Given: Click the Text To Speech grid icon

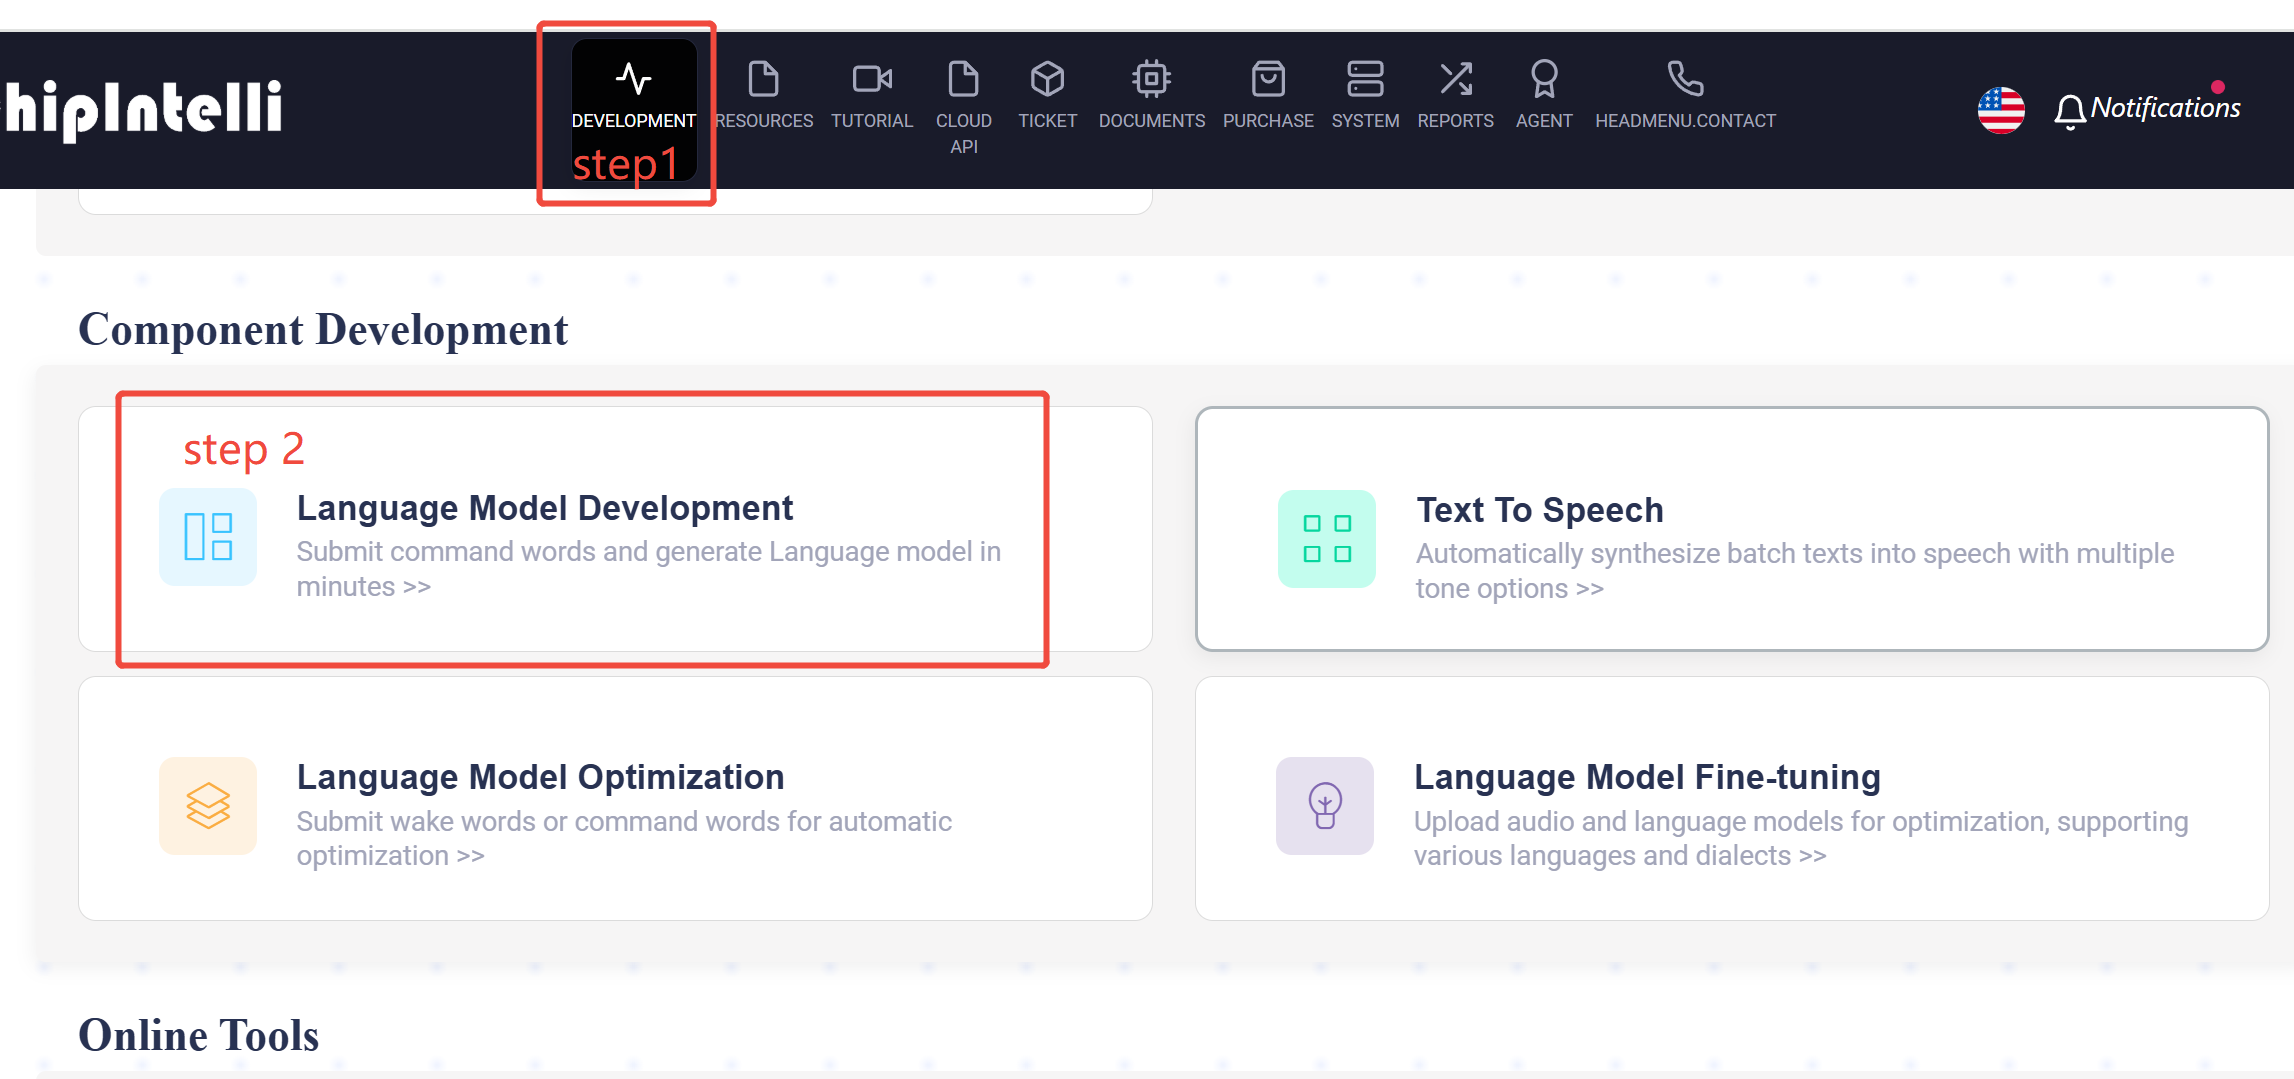Looking at the screenshot, I should [x=1326, y=539].
